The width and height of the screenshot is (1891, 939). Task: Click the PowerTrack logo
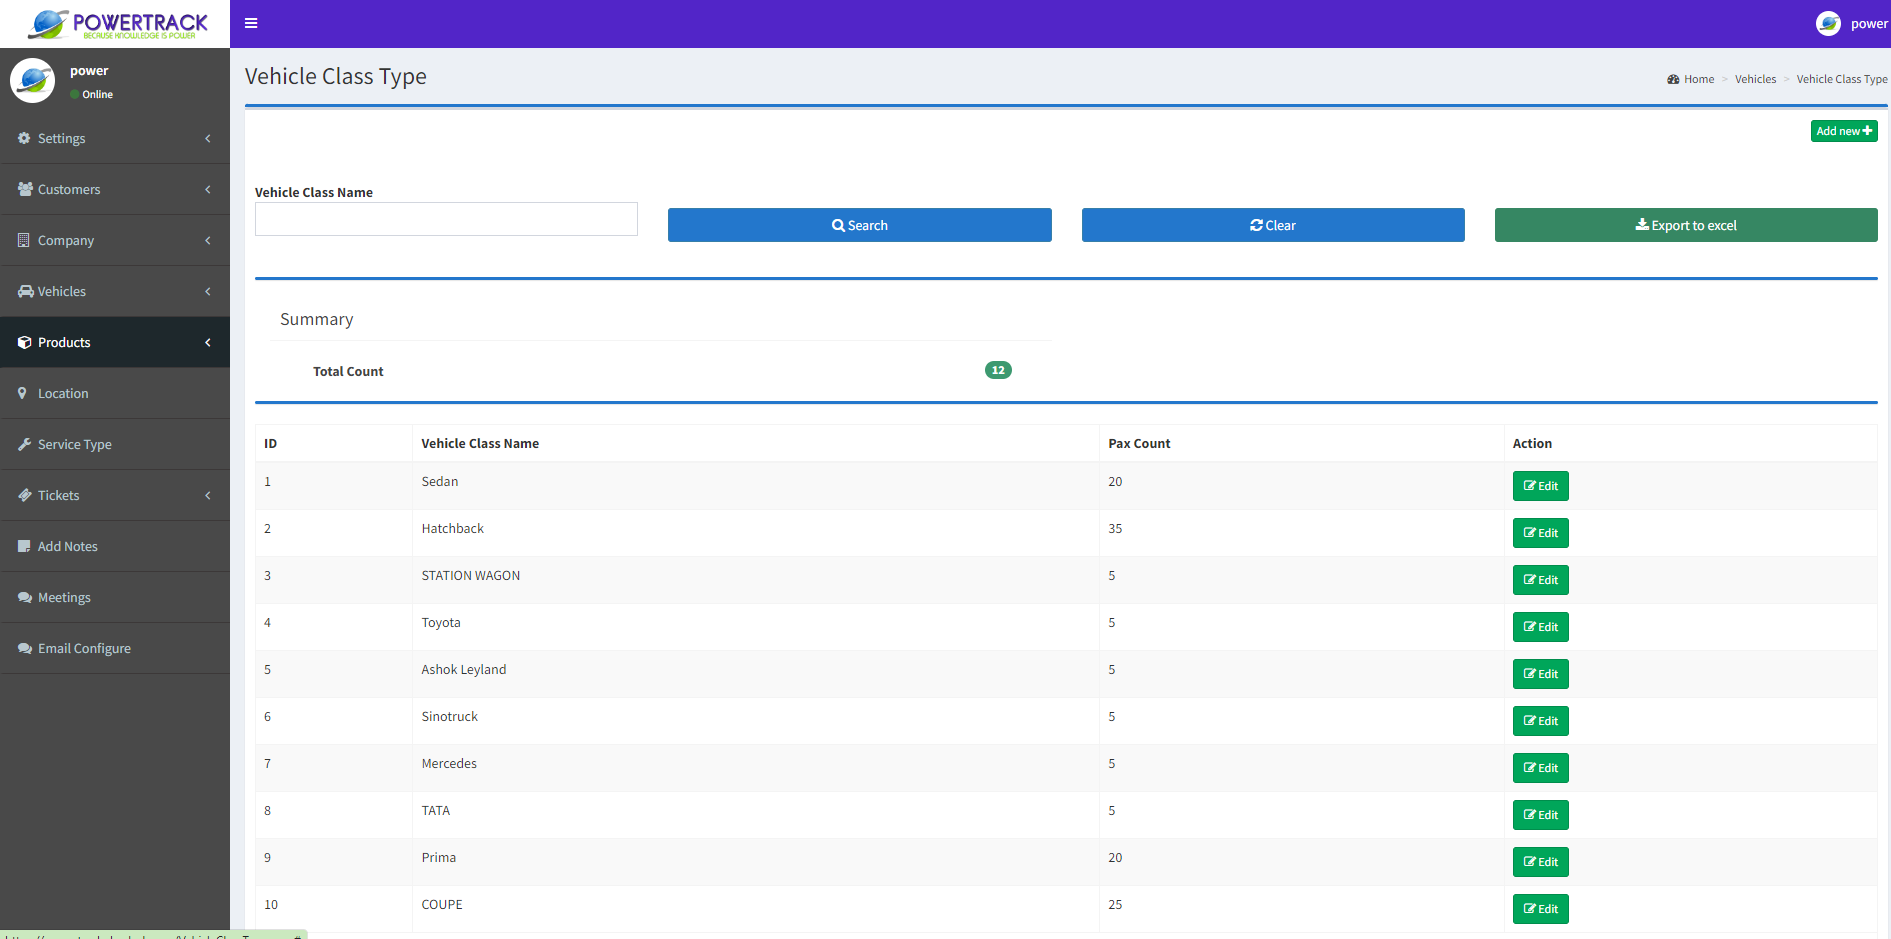(x=116, y=24)
